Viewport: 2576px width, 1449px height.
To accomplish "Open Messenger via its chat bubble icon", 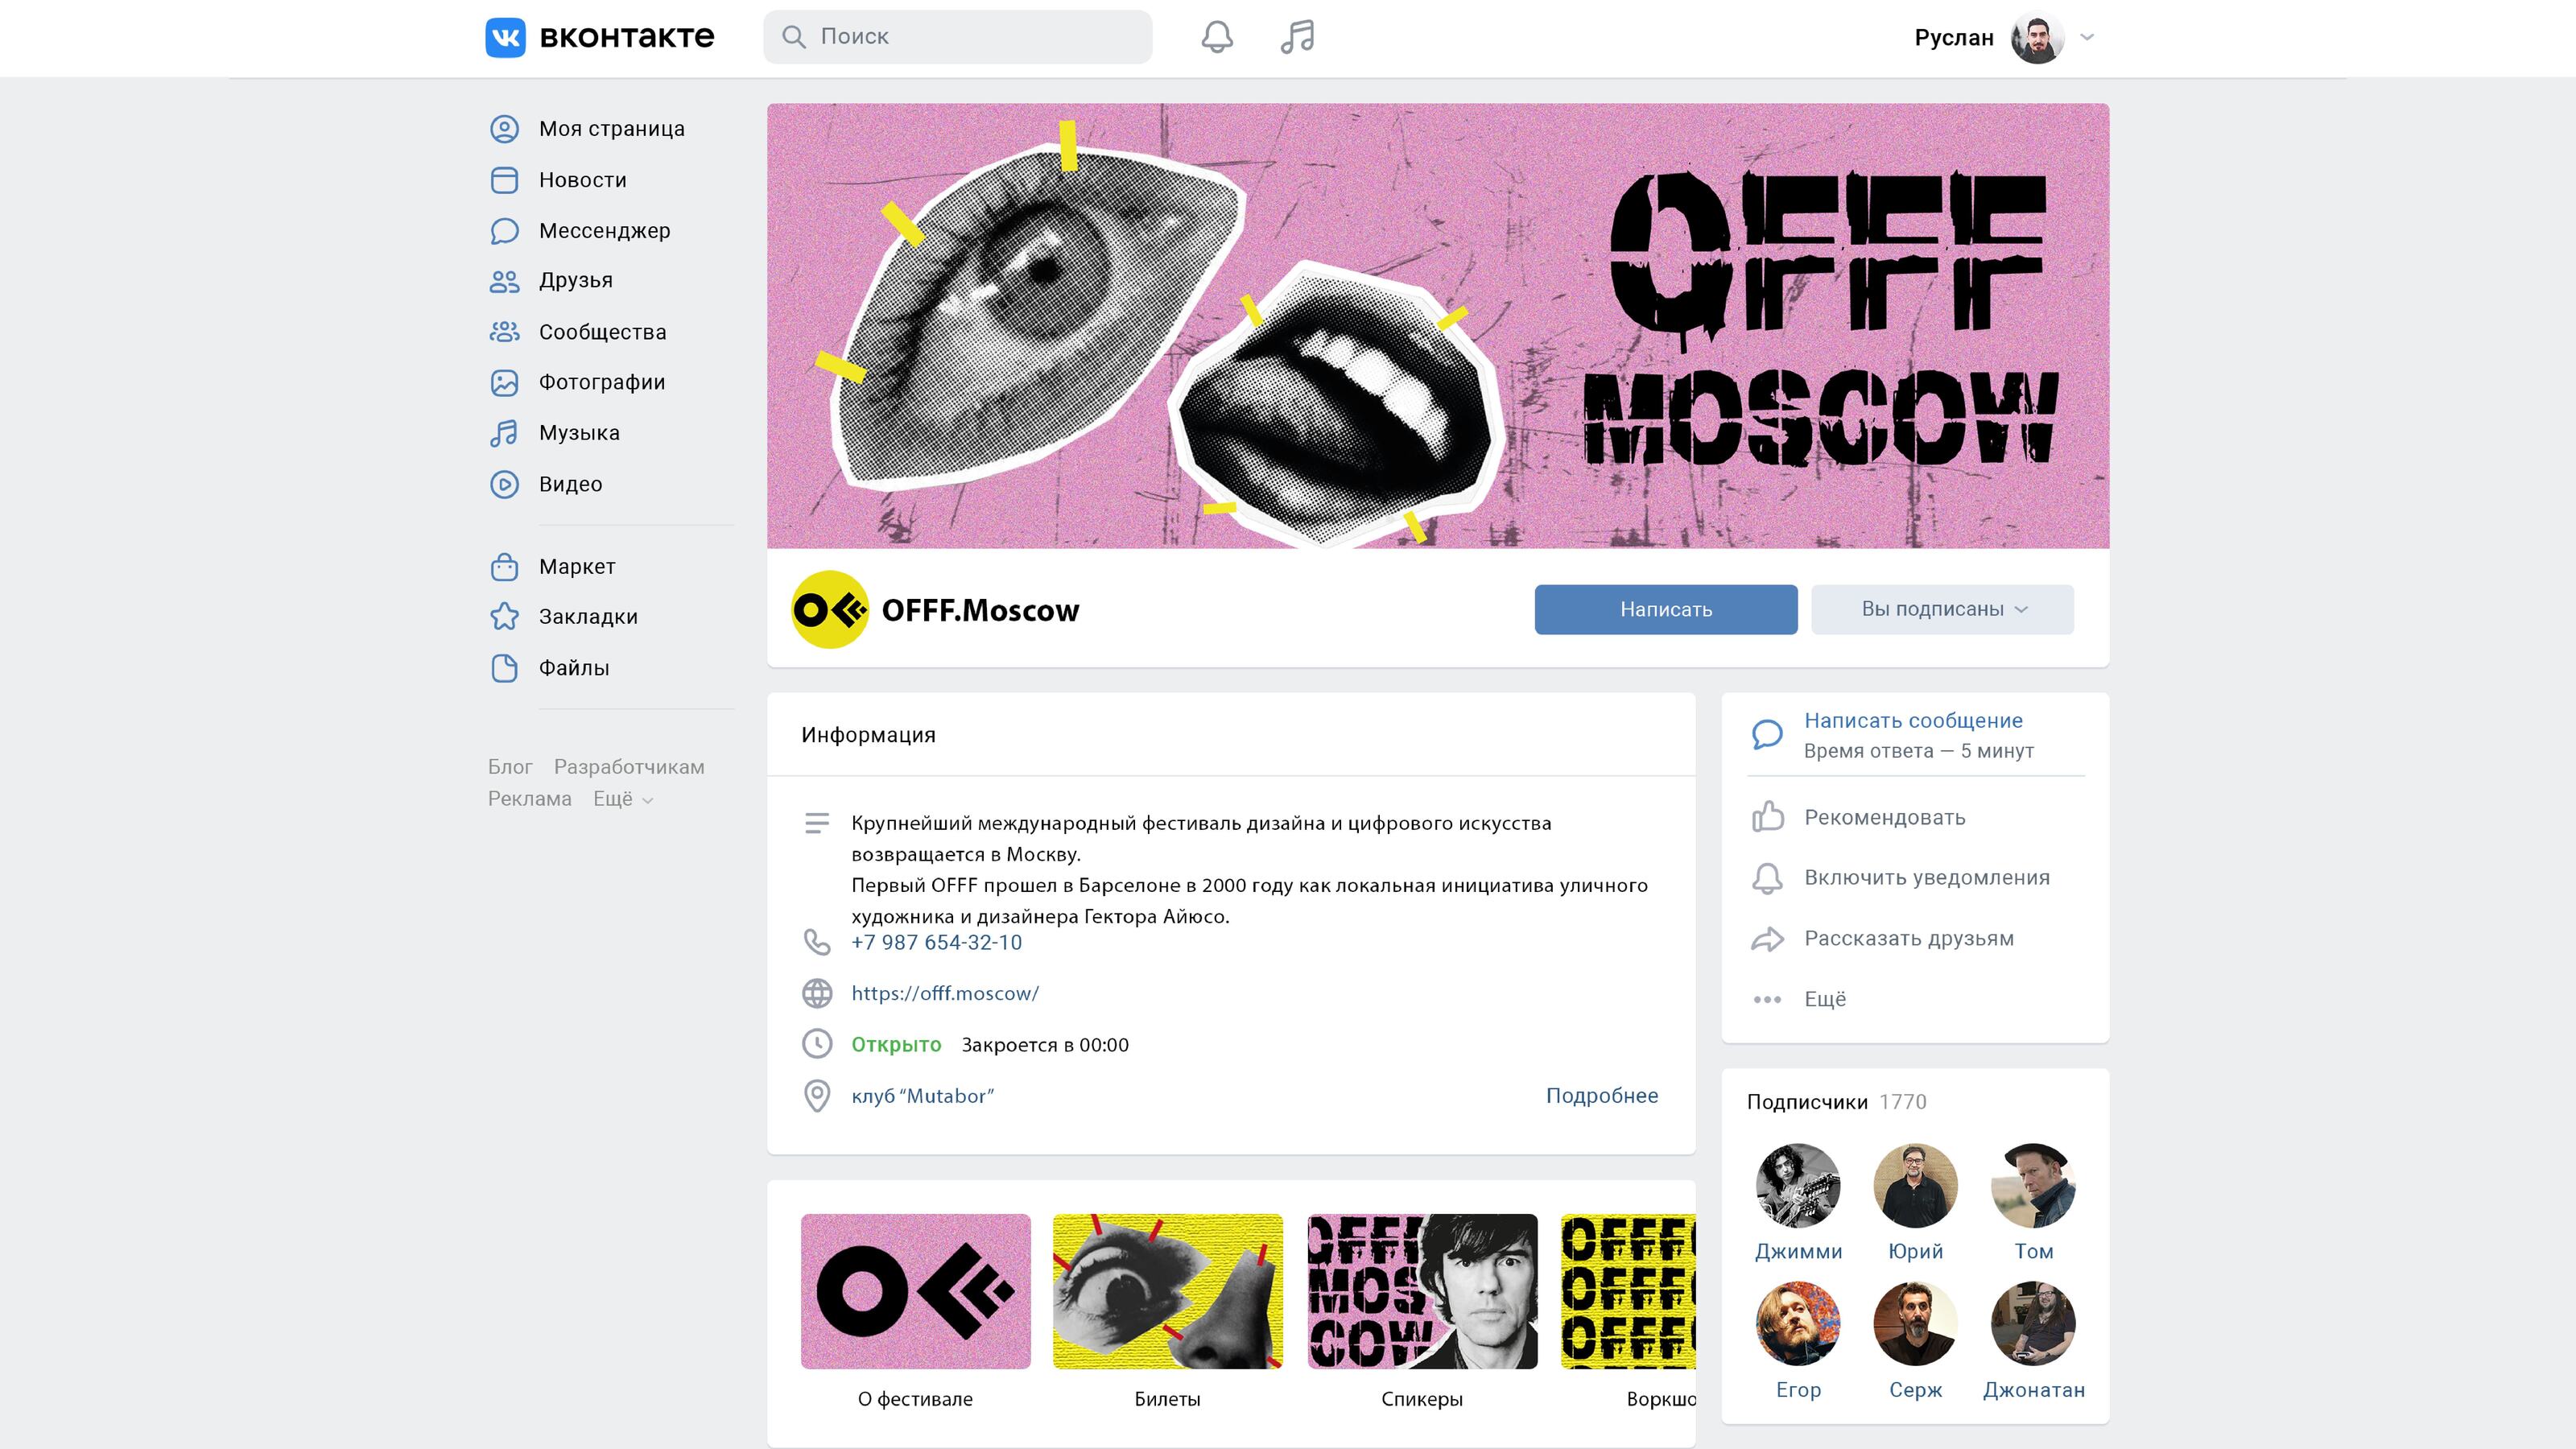I will click(504, 231).
